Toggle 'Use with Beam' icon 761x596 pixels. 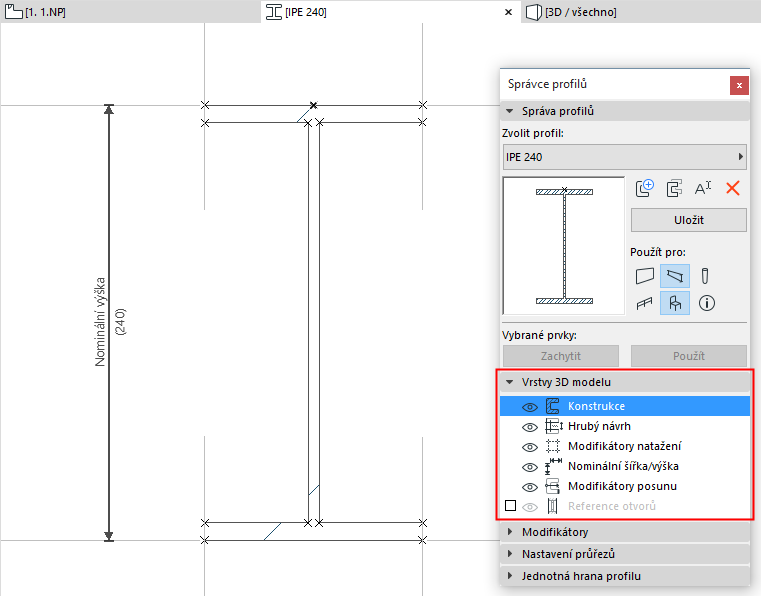pos(675,276)
